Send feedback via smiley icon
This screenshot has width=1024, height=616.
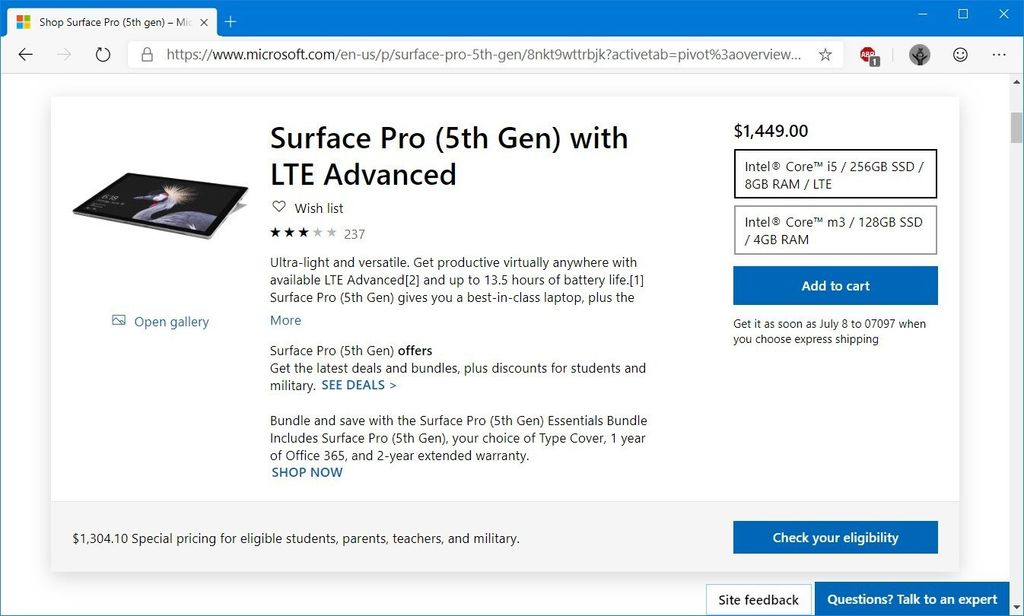[x=959, y=55]
